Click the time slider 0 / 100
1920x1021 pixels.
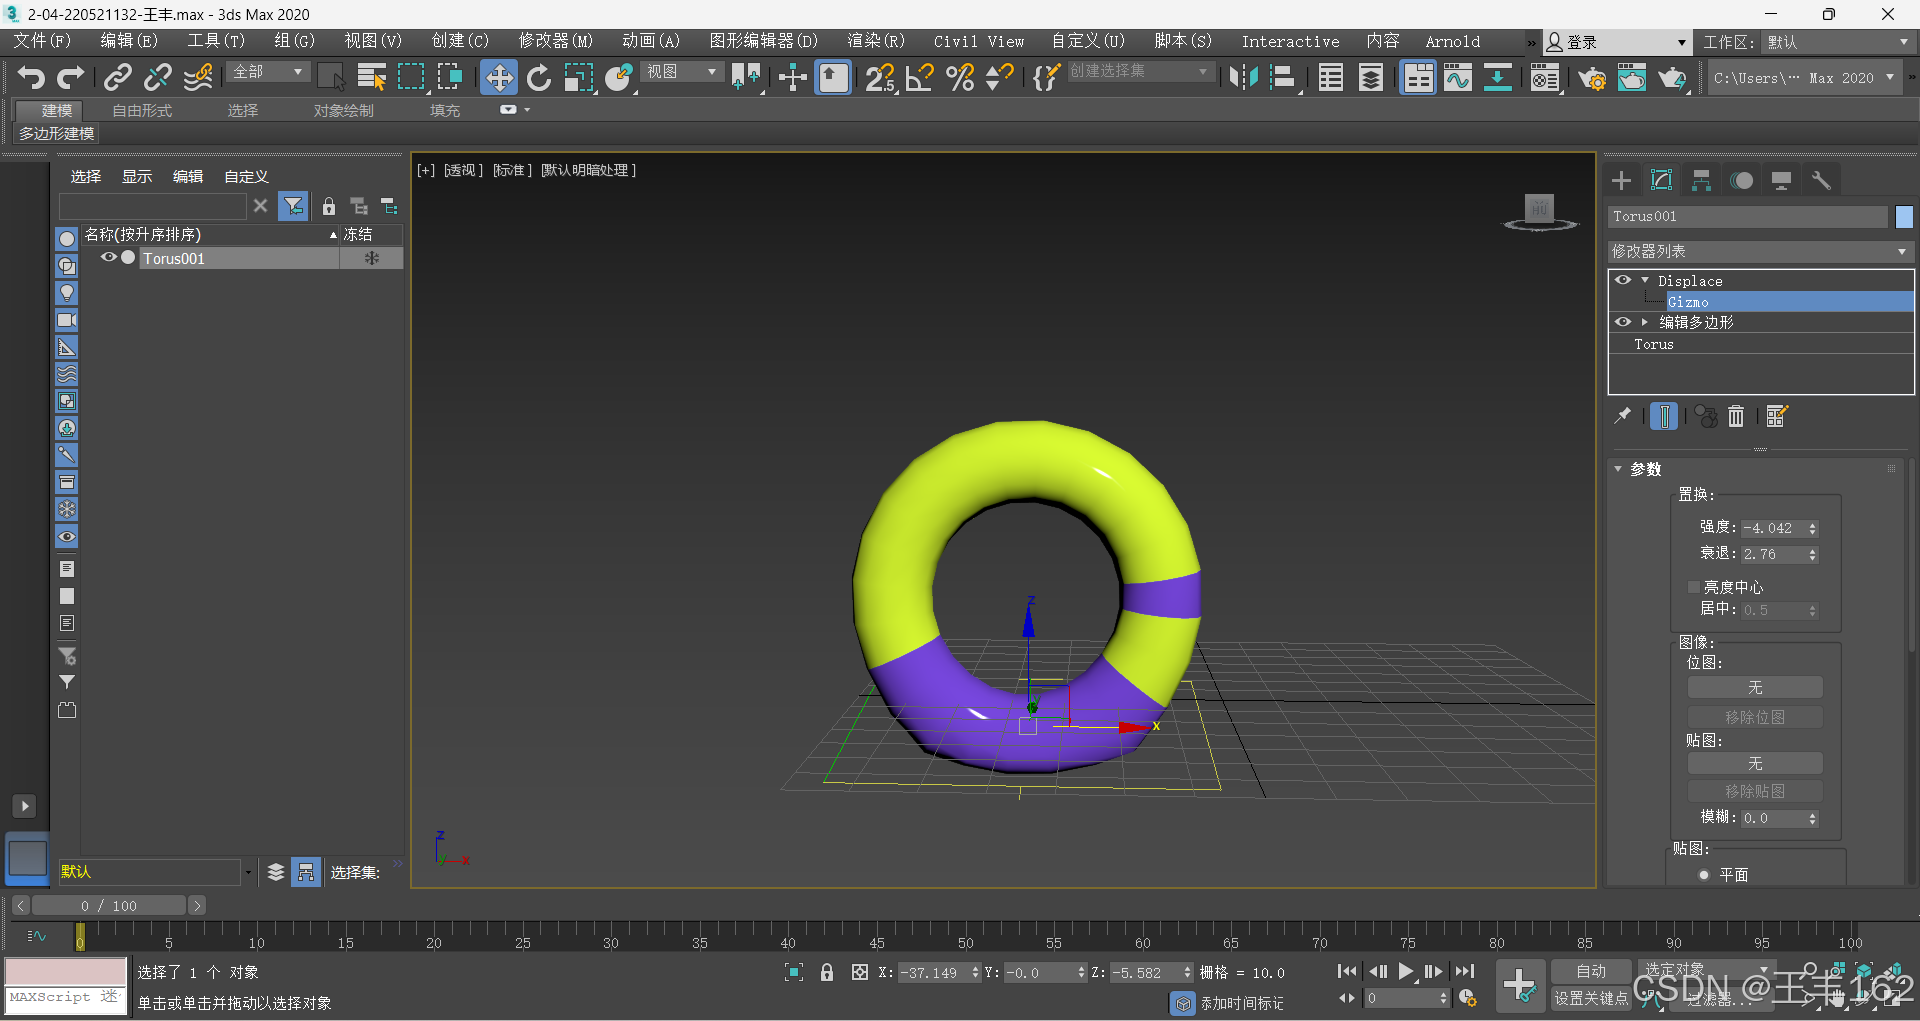pyautogui.click(x=109, y=905)
